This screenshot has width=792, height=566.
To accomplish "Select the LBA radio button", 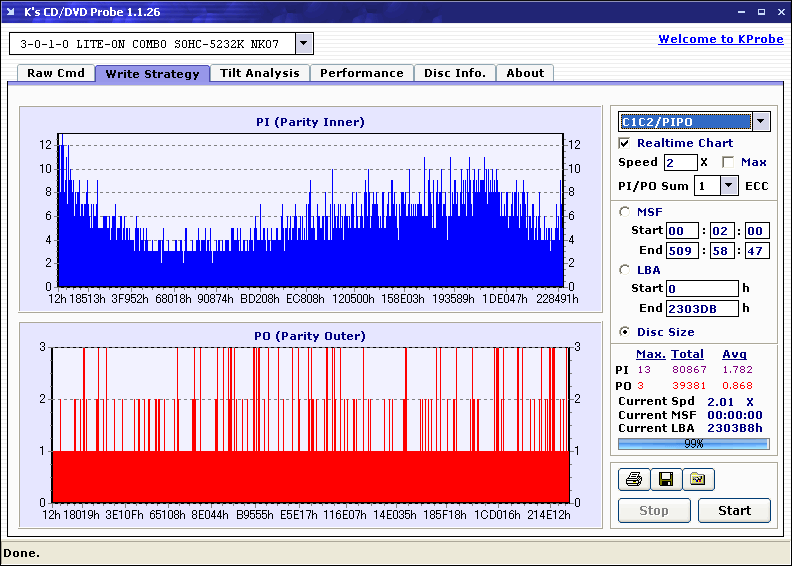I will pos(625,269).
